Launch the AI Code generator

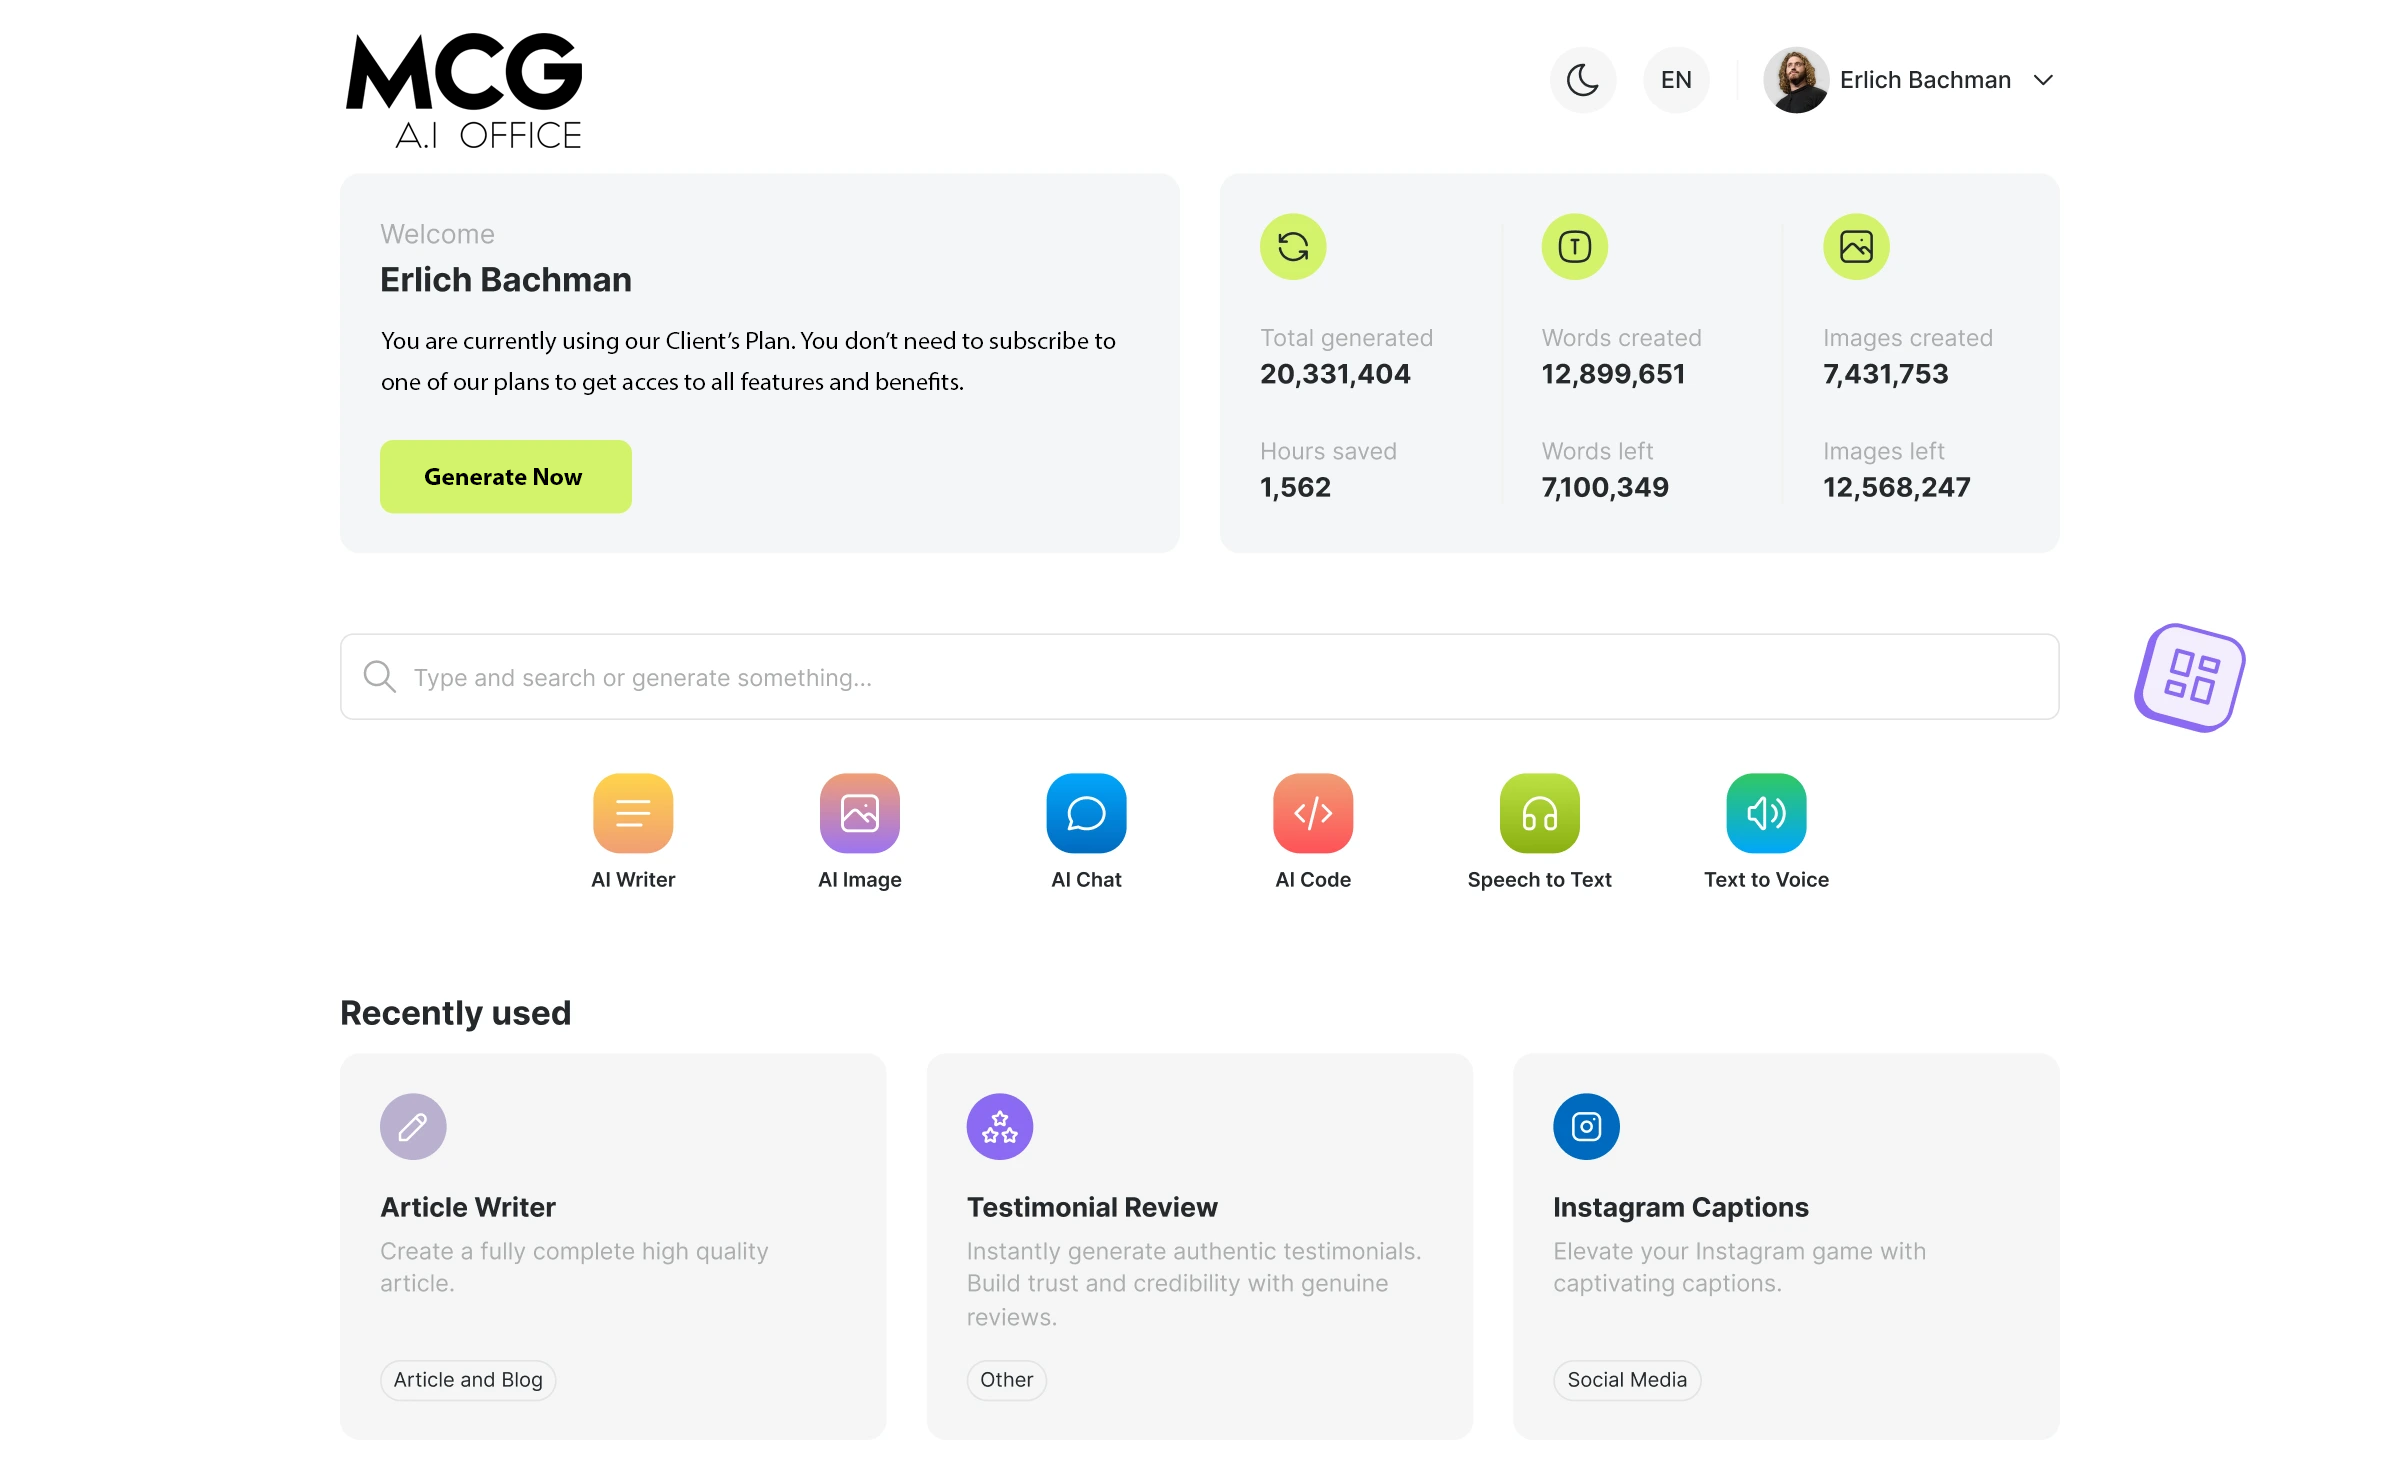1312,813
